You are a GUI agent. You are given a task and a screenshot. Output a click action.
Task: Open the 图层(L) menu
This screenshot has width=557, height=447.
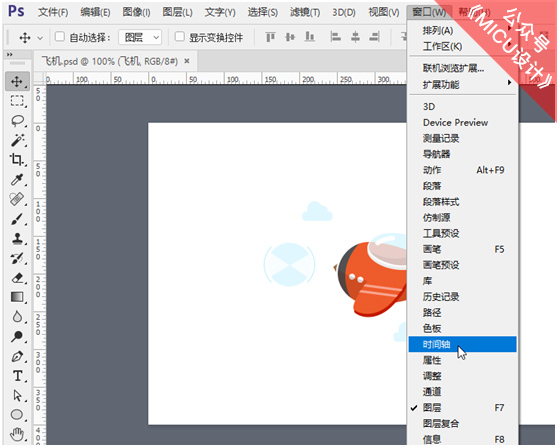[x=178, y=12]
